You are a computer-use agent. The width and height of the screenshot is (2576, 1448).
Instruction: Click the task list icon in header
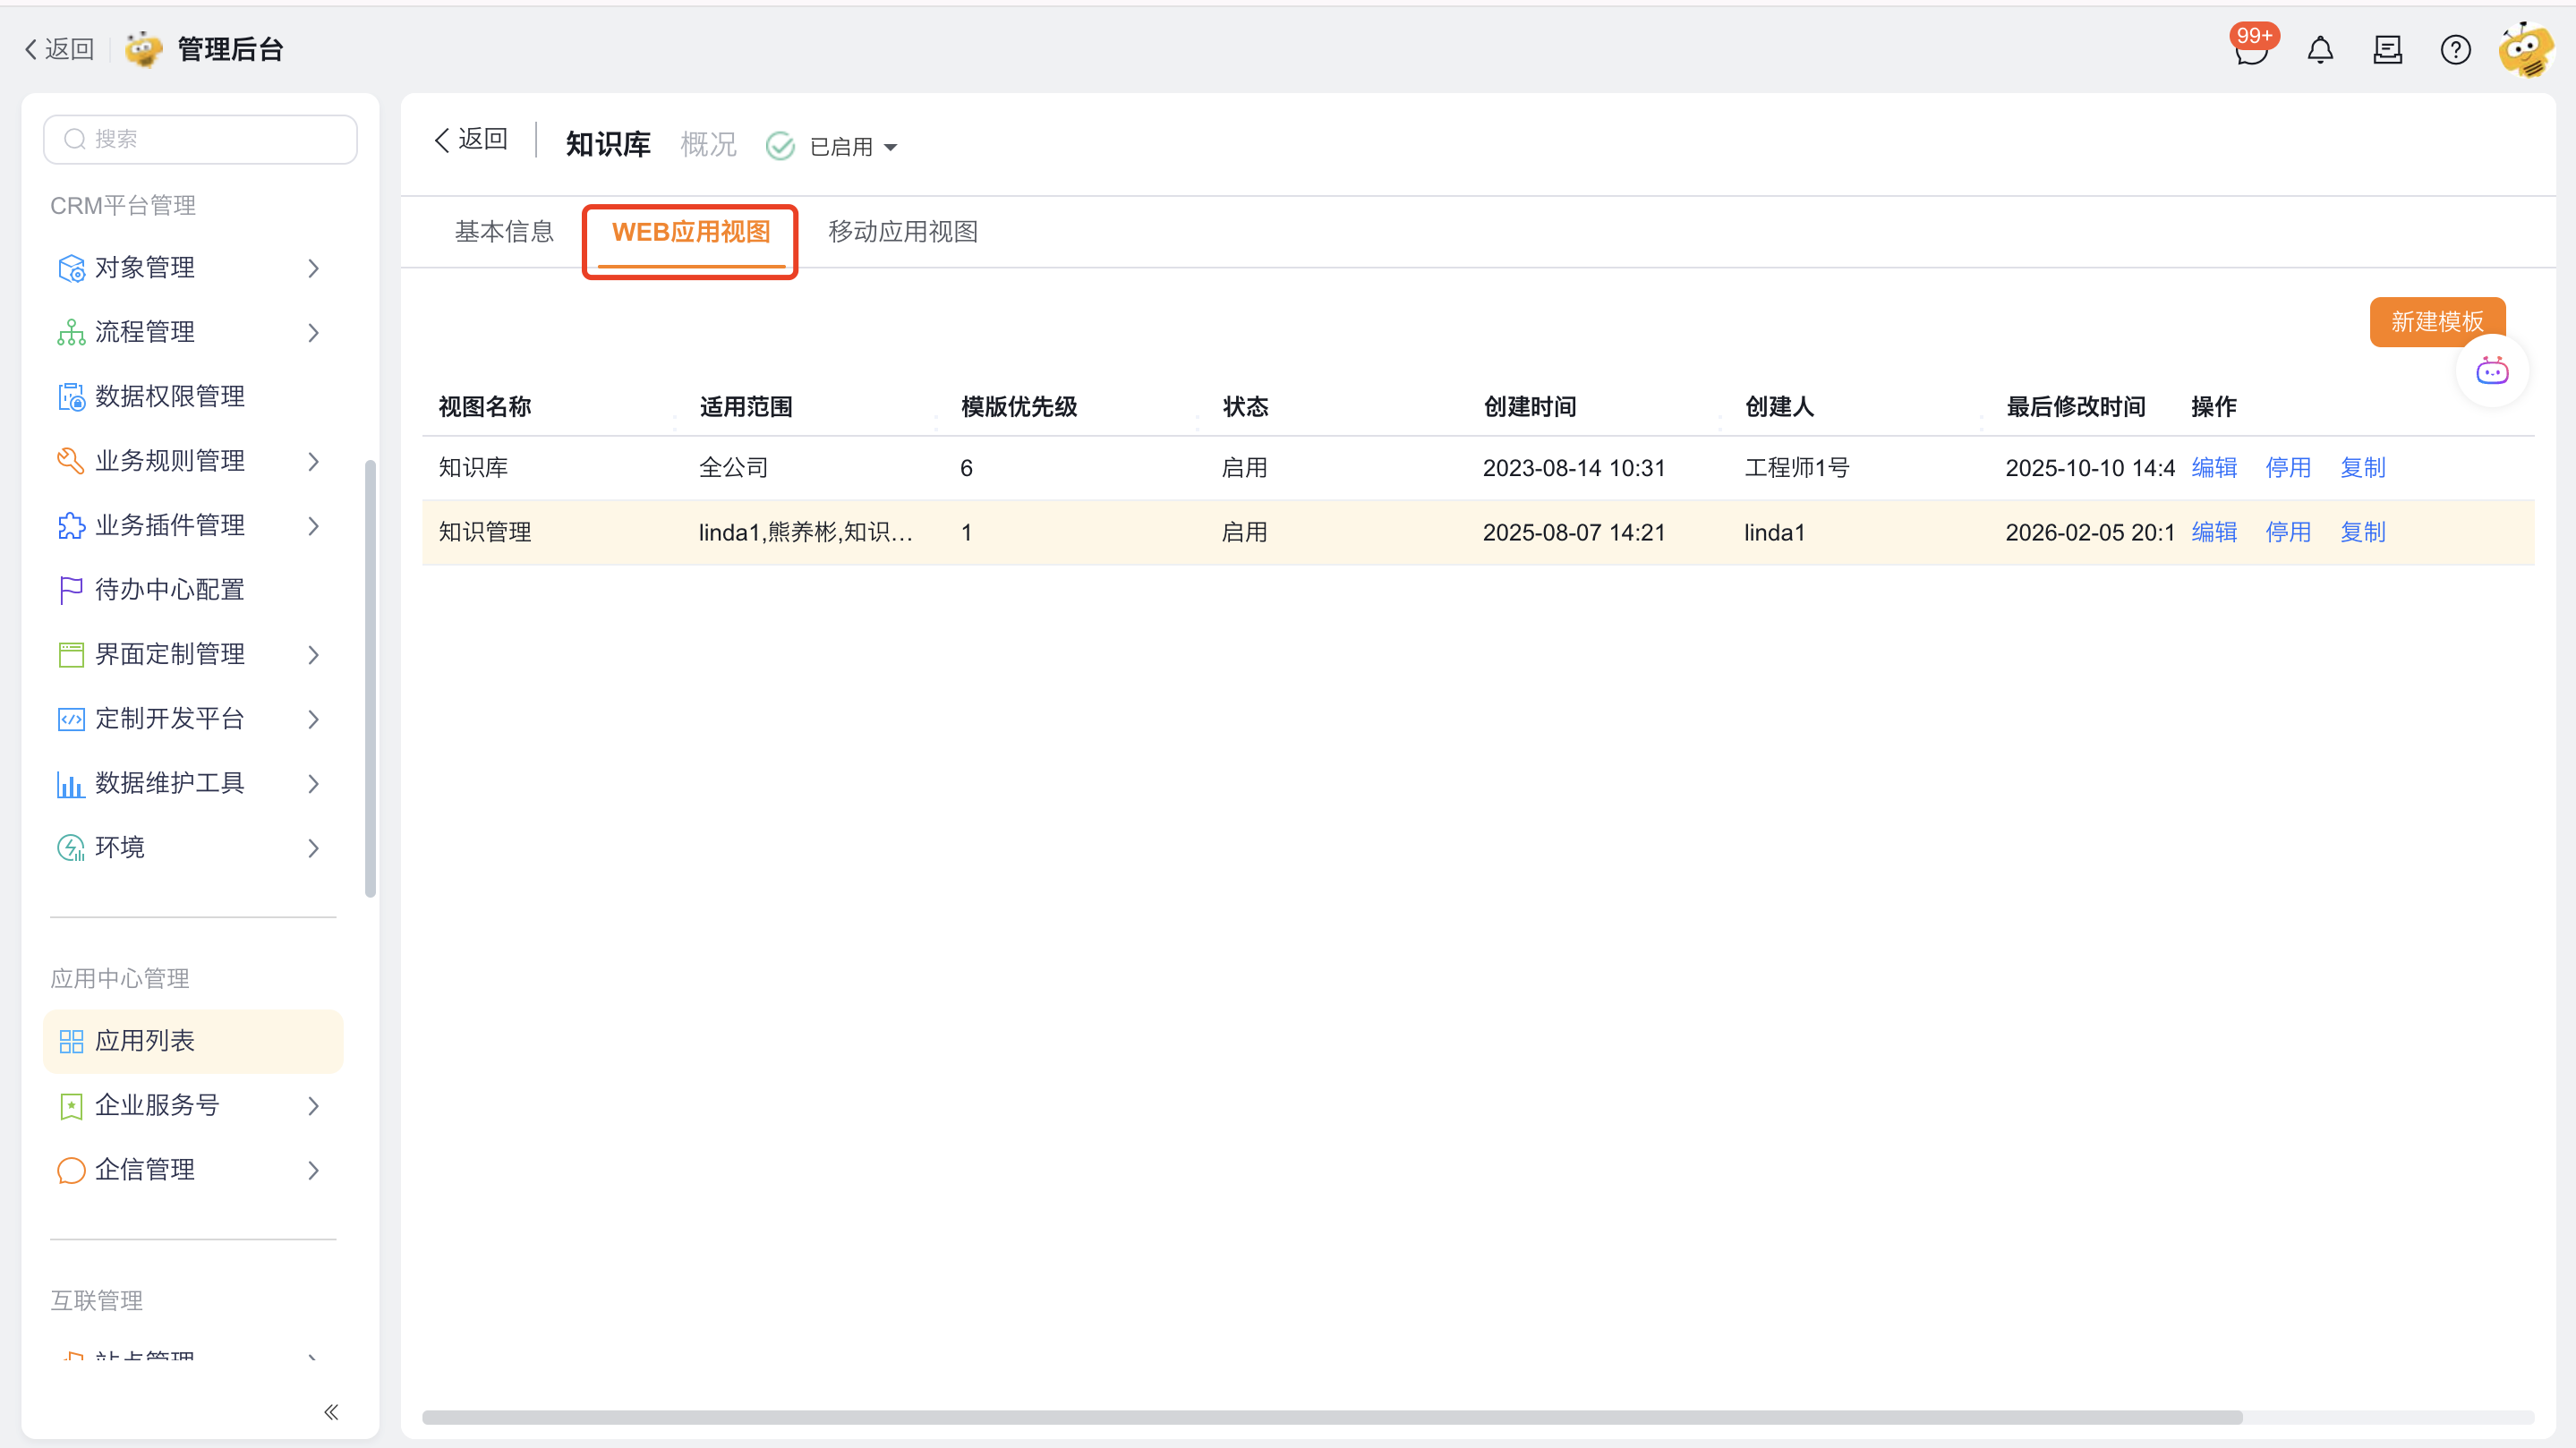click(x=2387, y=50)
